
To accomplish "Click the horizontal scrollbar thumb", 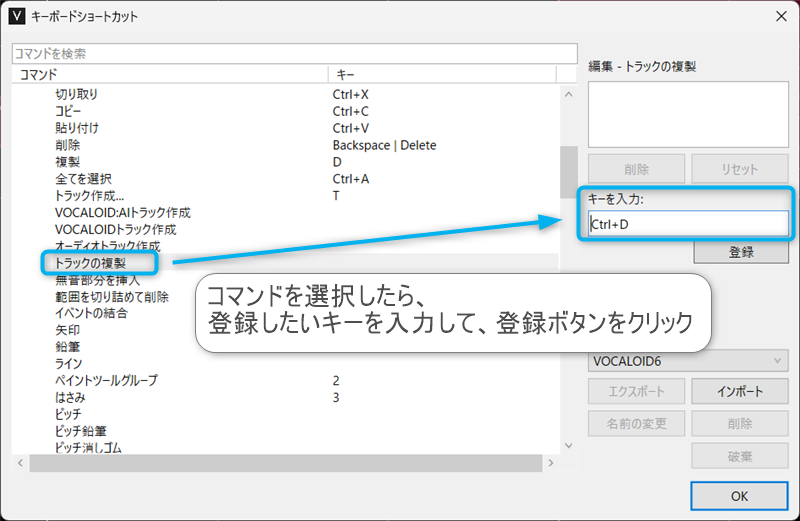I will click(x=286, y=463).
